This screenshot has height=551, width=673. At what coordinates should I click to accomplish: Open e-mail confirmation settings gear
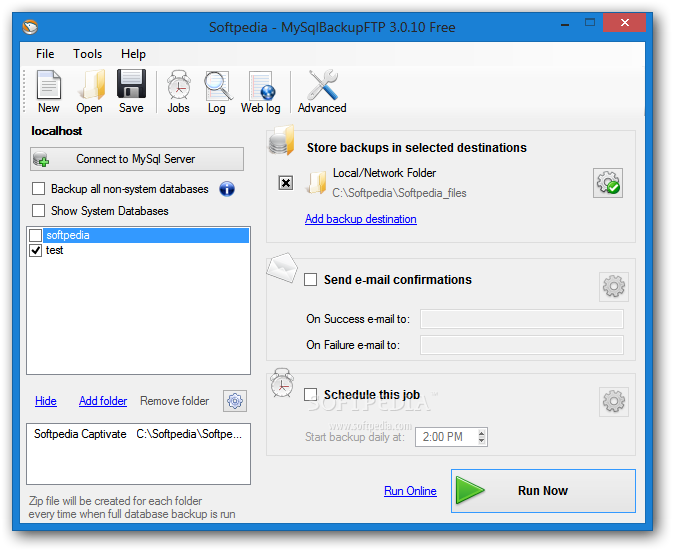pyautogui.click(x=614, y=287)
